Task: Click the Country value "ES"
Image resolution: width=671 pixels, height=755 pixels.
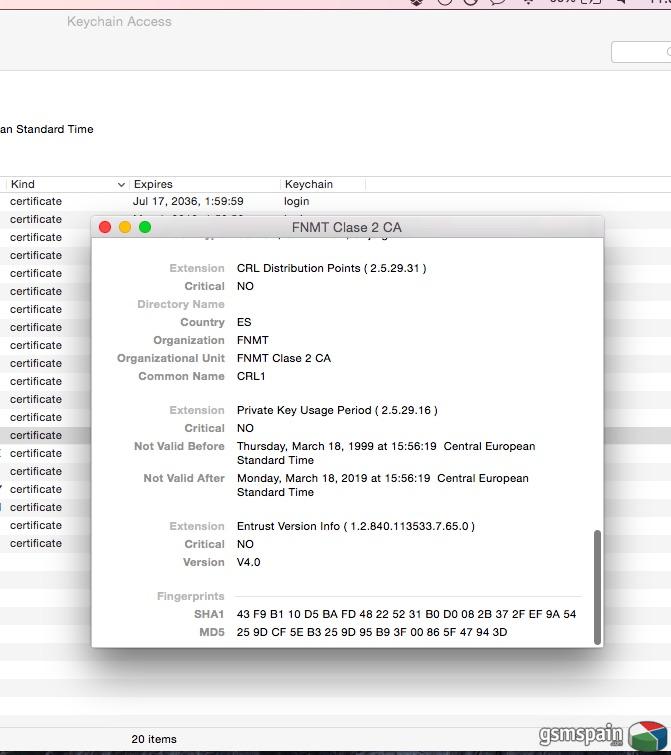Action: point(244,322)
